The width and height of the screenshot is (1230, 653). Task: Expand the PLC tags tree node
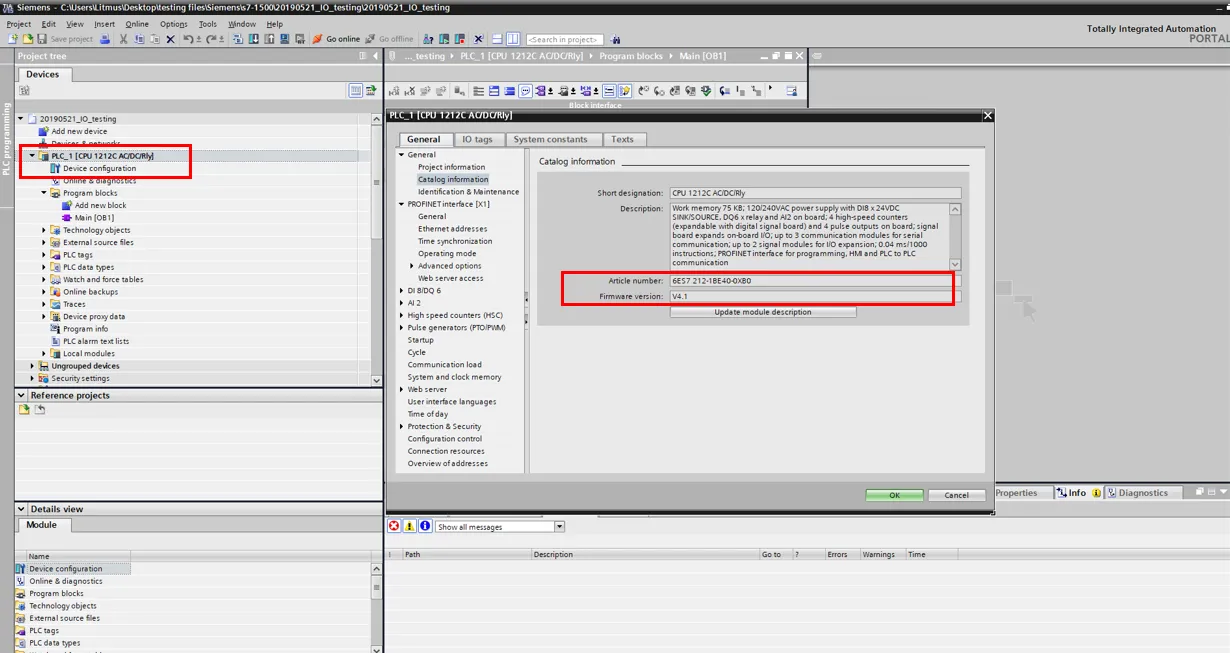pos(44,255)
